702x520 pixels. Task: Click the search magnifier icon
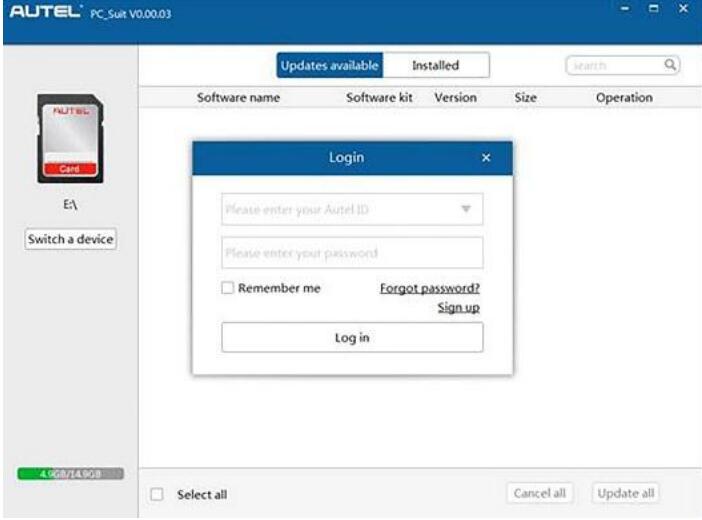click(x=670, y=65)
